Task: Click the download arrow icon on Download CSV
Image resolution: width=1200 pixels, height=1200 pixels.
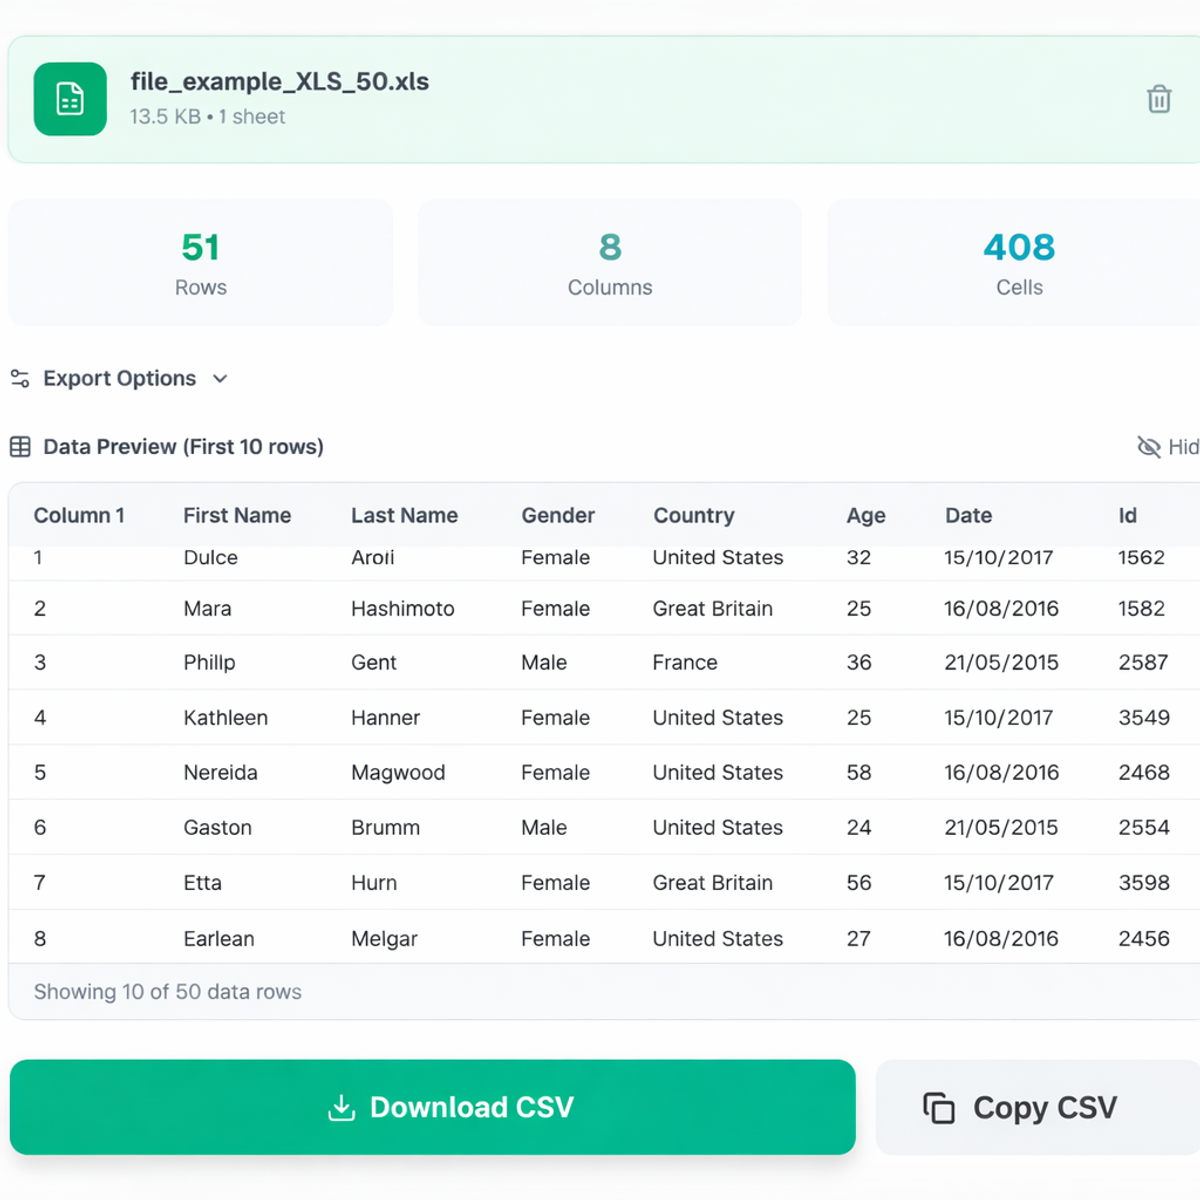Action: point(342,1107)
